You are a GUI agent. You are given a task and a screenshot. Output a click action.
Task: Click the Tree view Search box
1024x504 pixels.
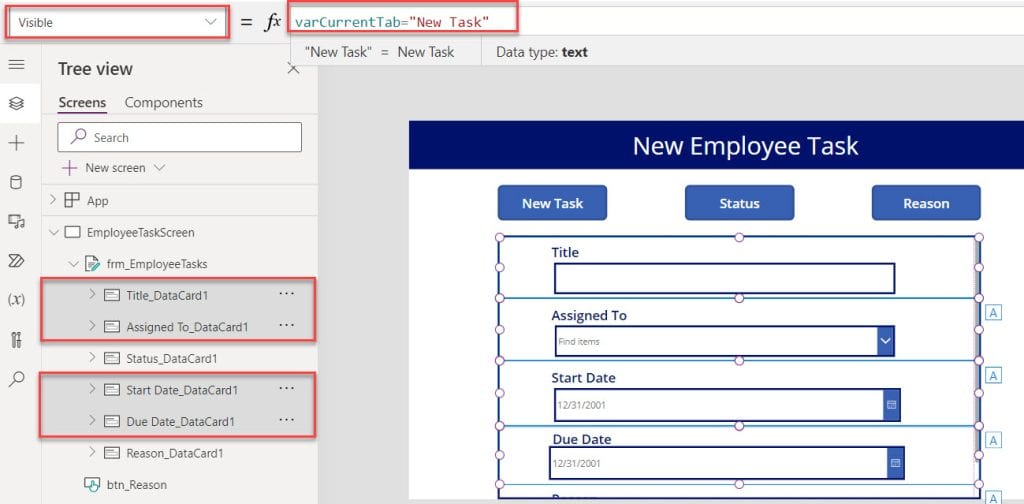pos(180,137)
